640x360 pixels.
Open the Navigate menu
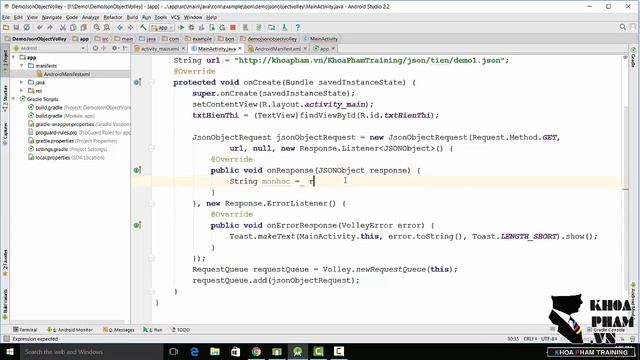[52, 17]
